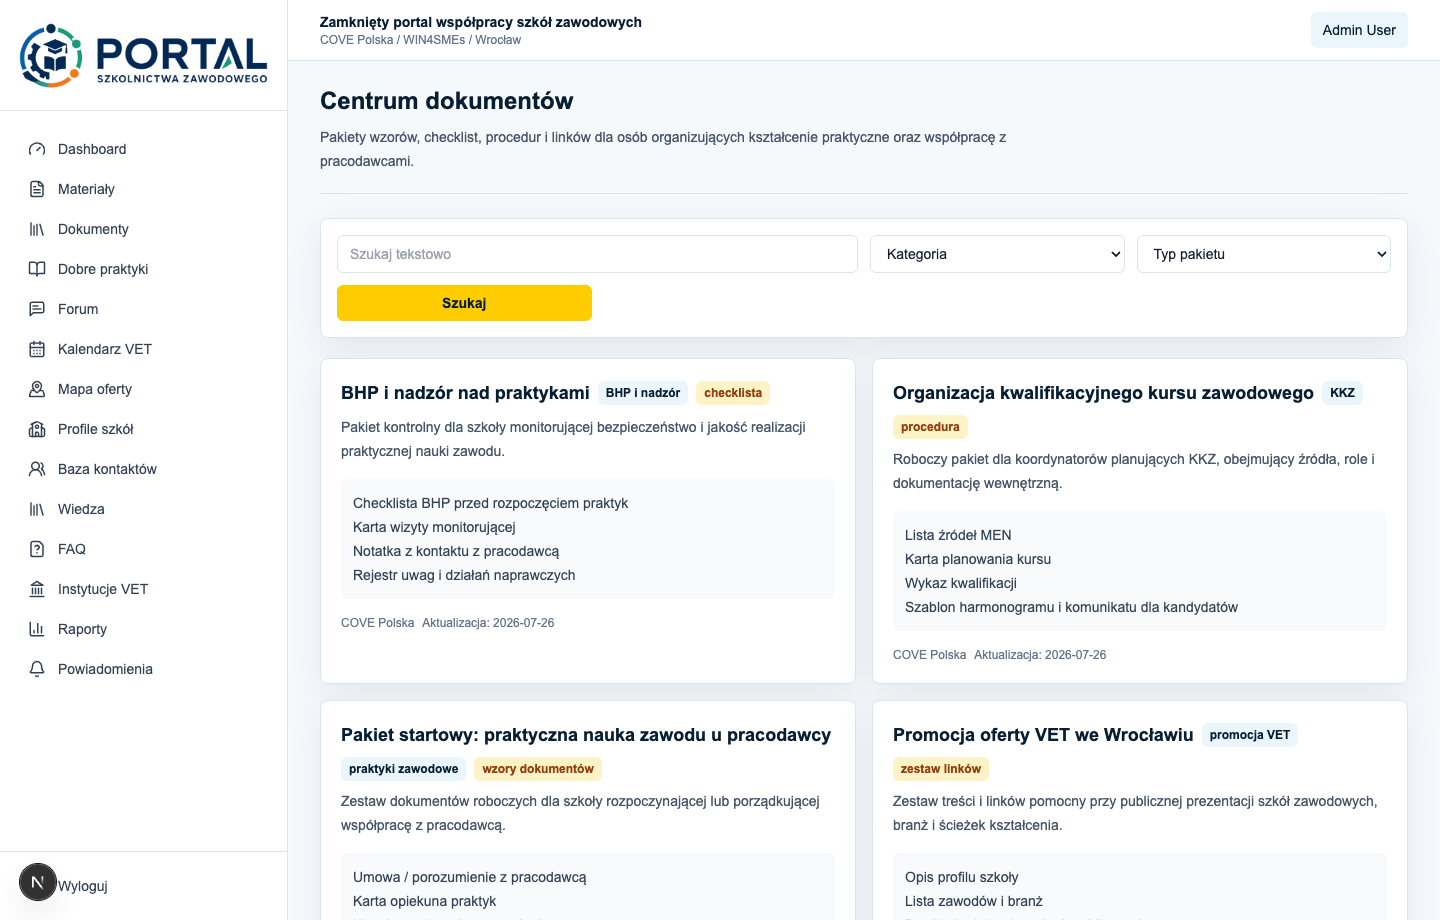Click the Mapa oferty pin icon
This screenshot has height=920, width=1440.
[37, 389]
